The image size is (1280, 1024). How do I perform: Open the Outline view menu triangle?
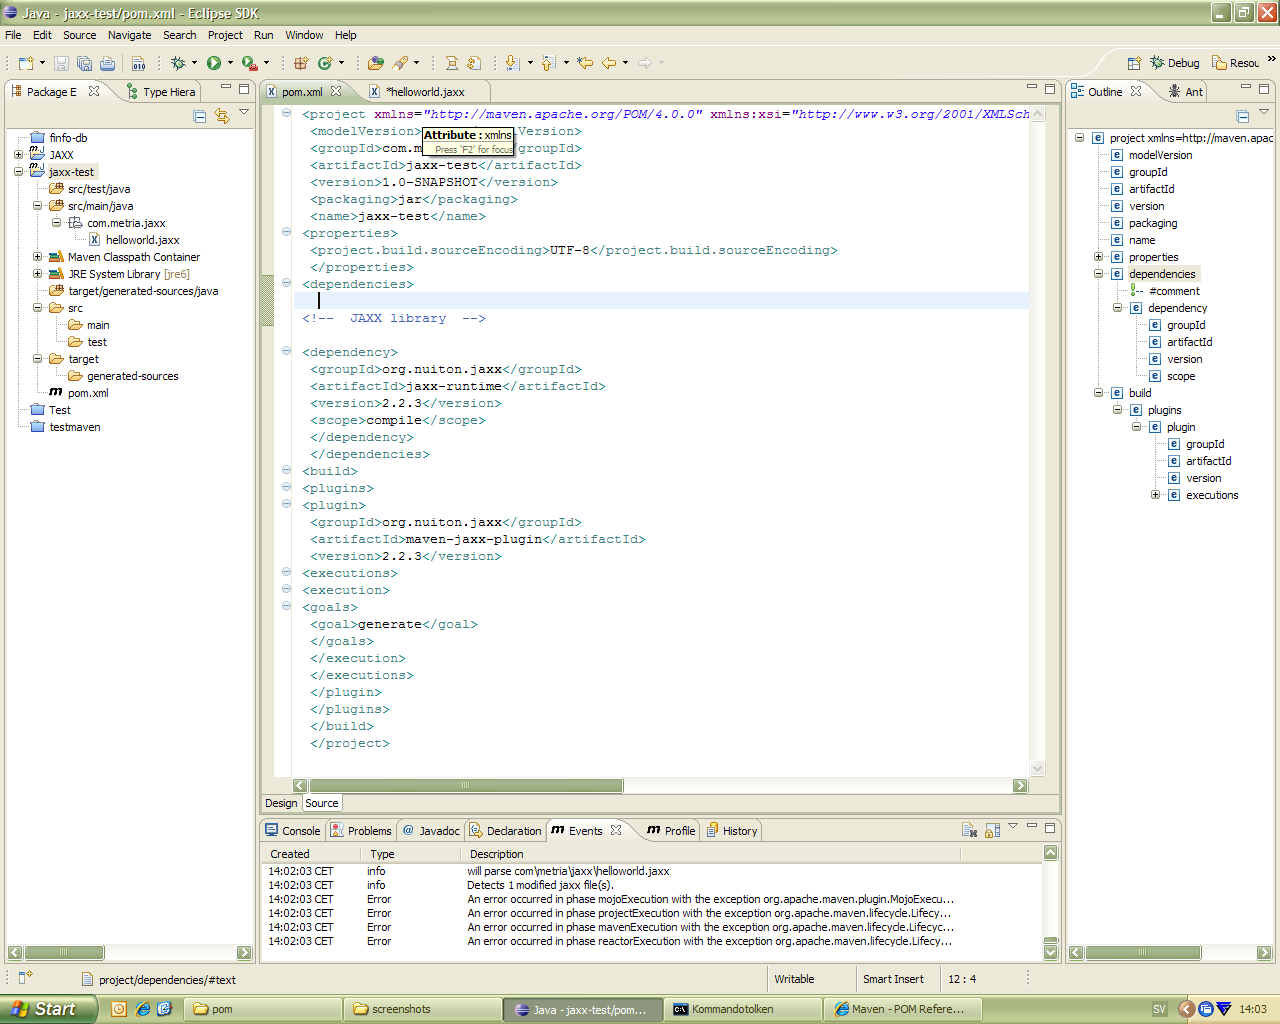coord(1264,112)
